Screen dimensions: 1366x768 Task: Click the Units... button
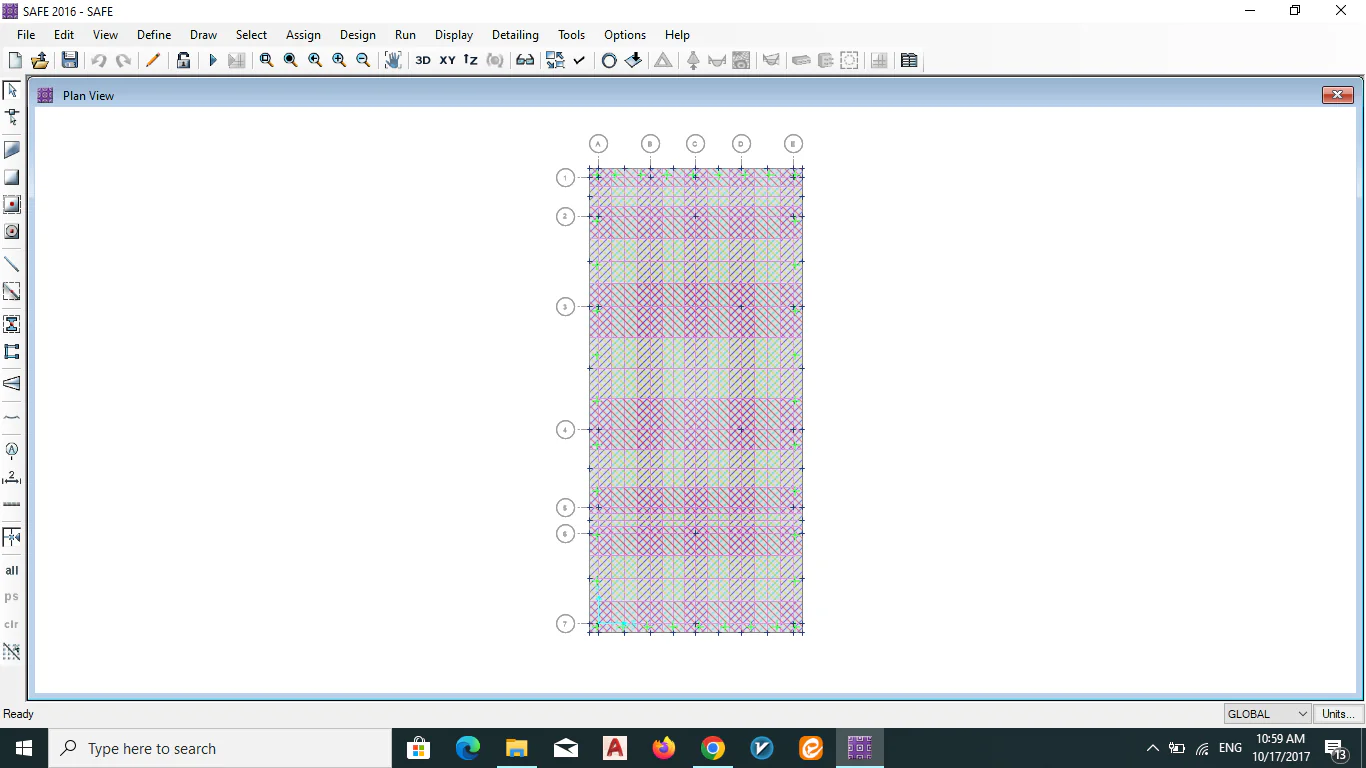[1338, 714]
